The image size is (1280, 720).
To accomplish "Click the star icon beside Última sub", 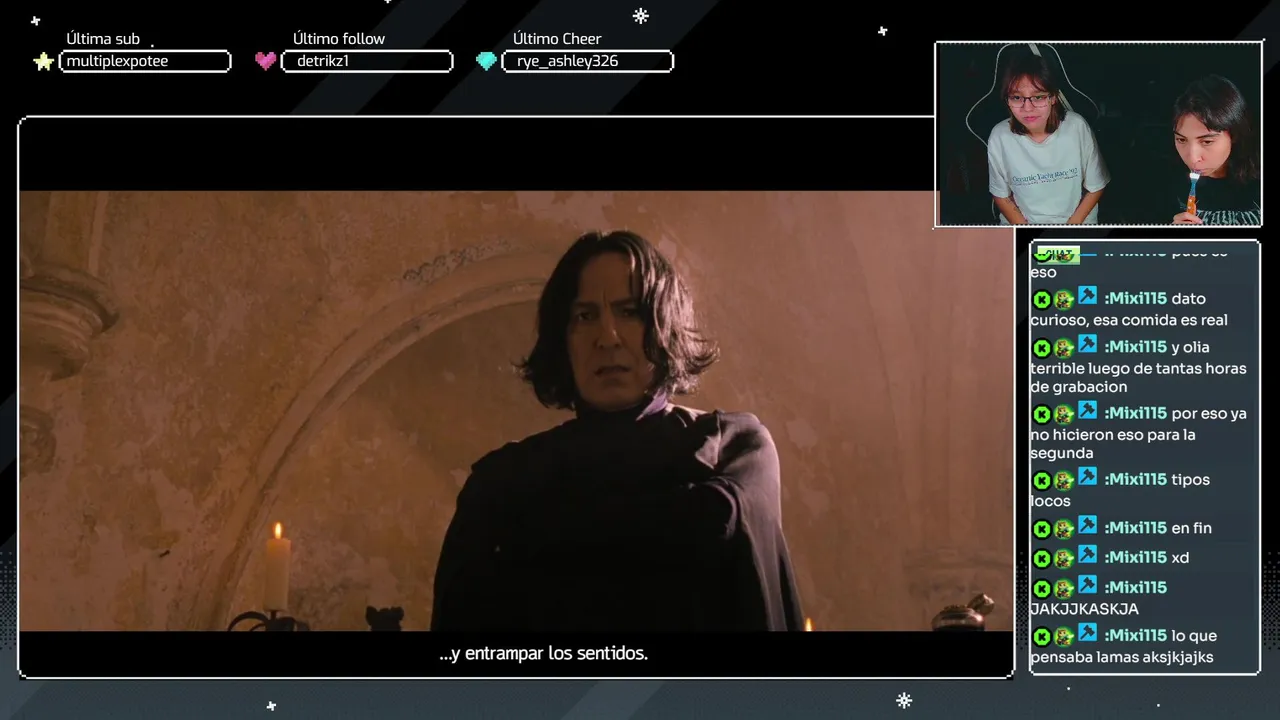I will [x=43, y=62].
